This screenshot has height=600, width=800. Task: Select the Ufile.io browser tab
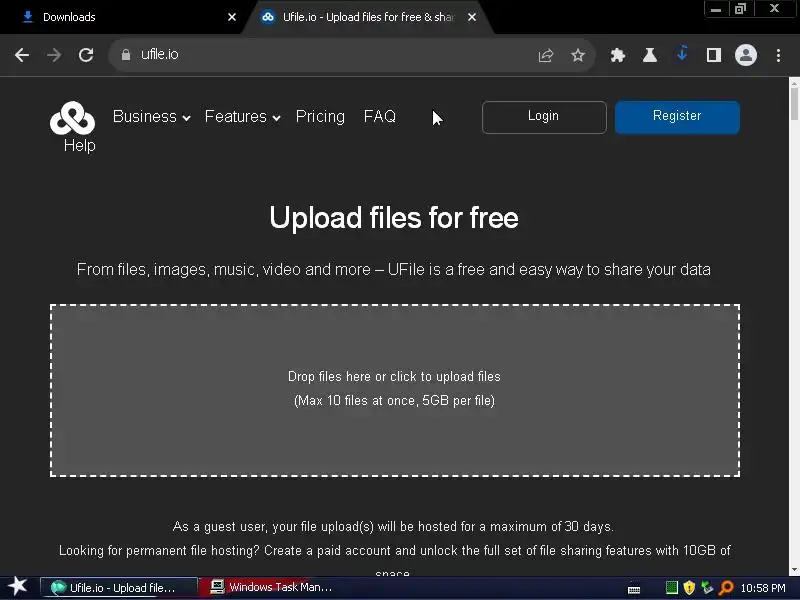tap(367, 17)
